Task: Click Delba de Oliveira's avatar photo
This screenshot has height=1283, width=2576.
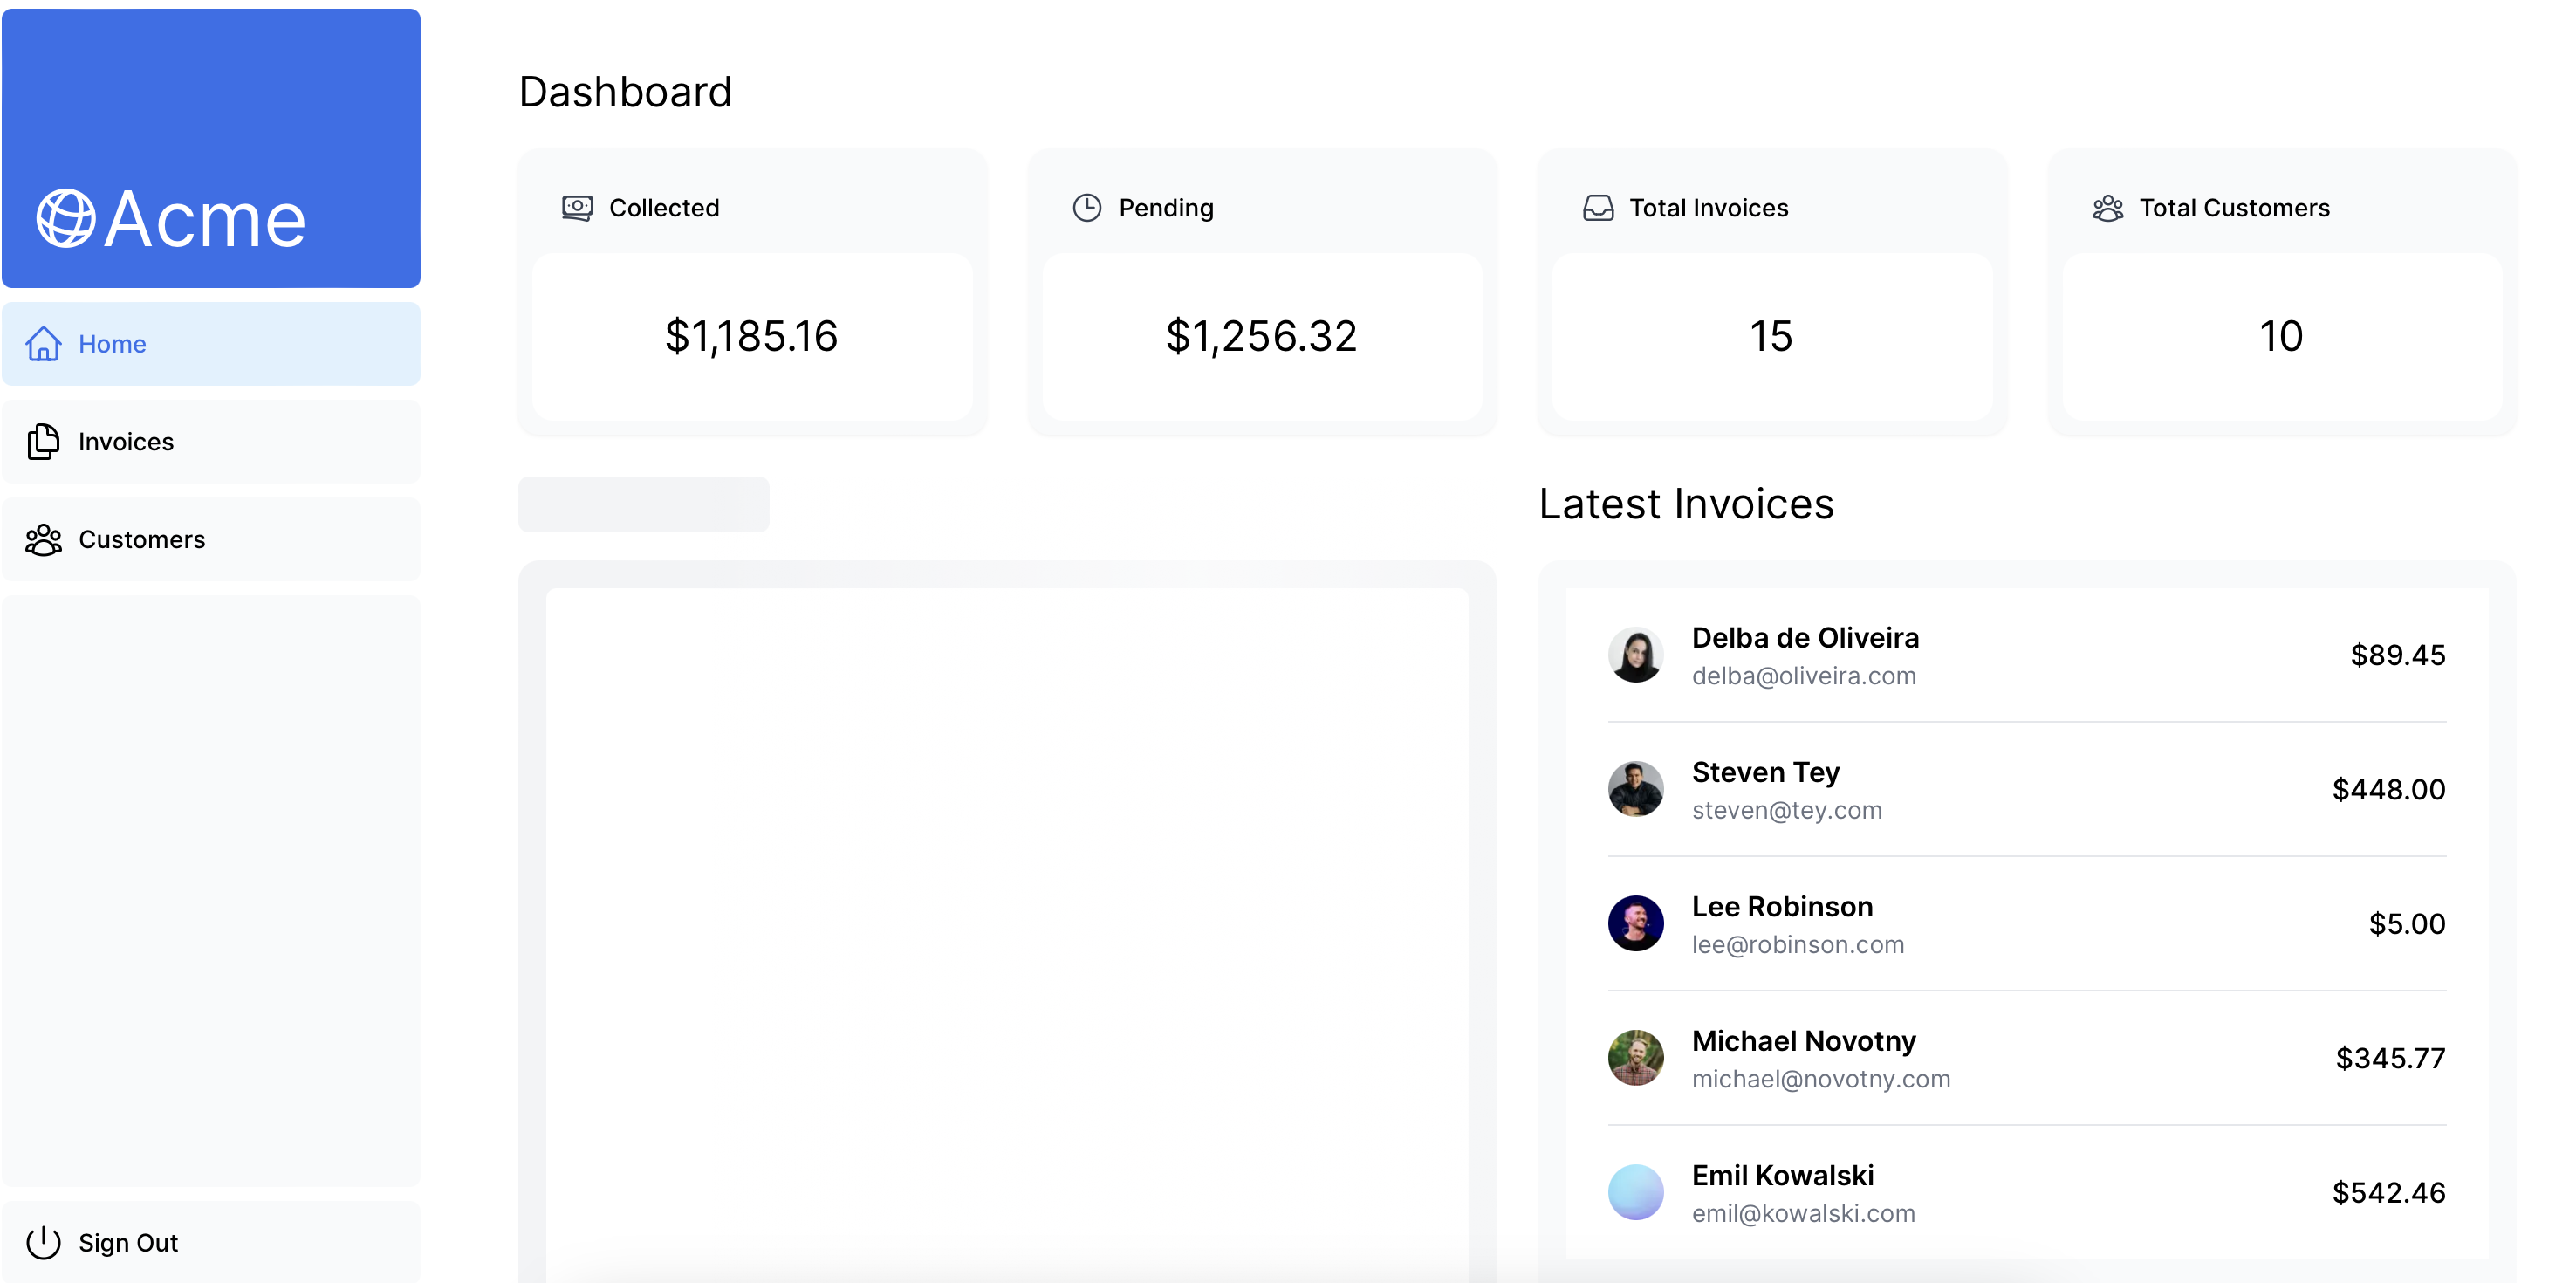Action: (1636, 655)
